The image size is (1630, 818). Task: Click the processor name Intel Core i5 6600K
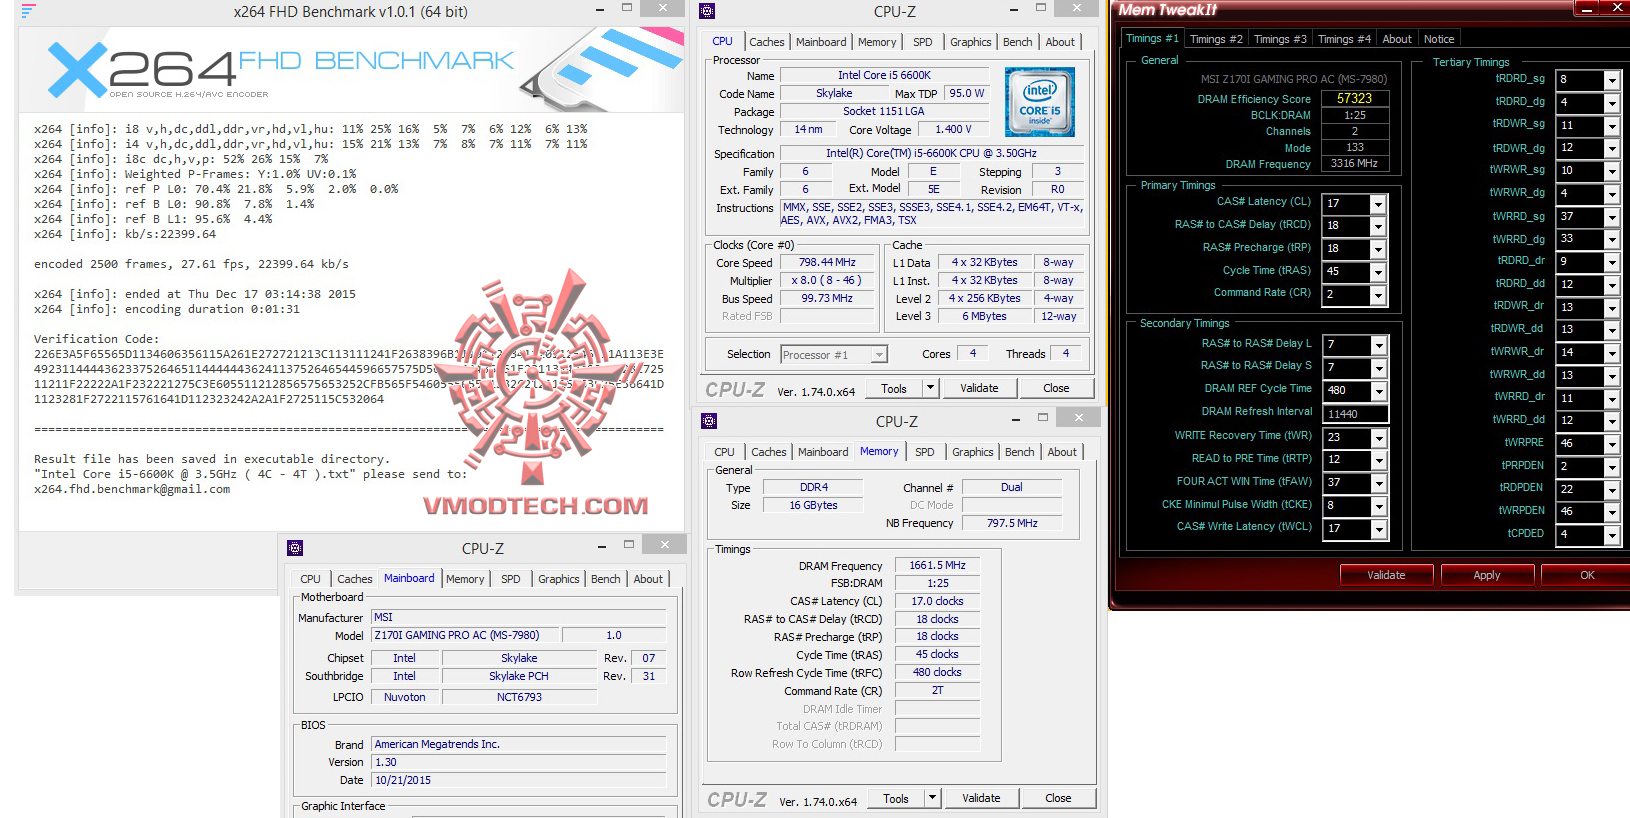coord(884,75)
